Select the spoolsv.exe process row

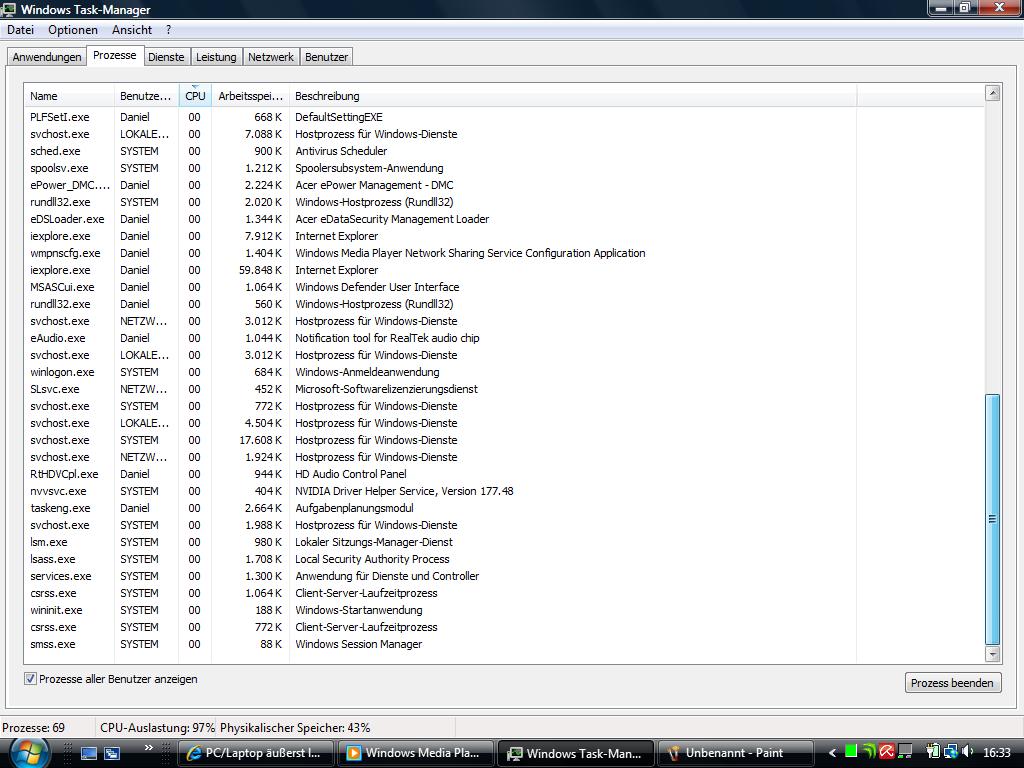click(440, 168)
